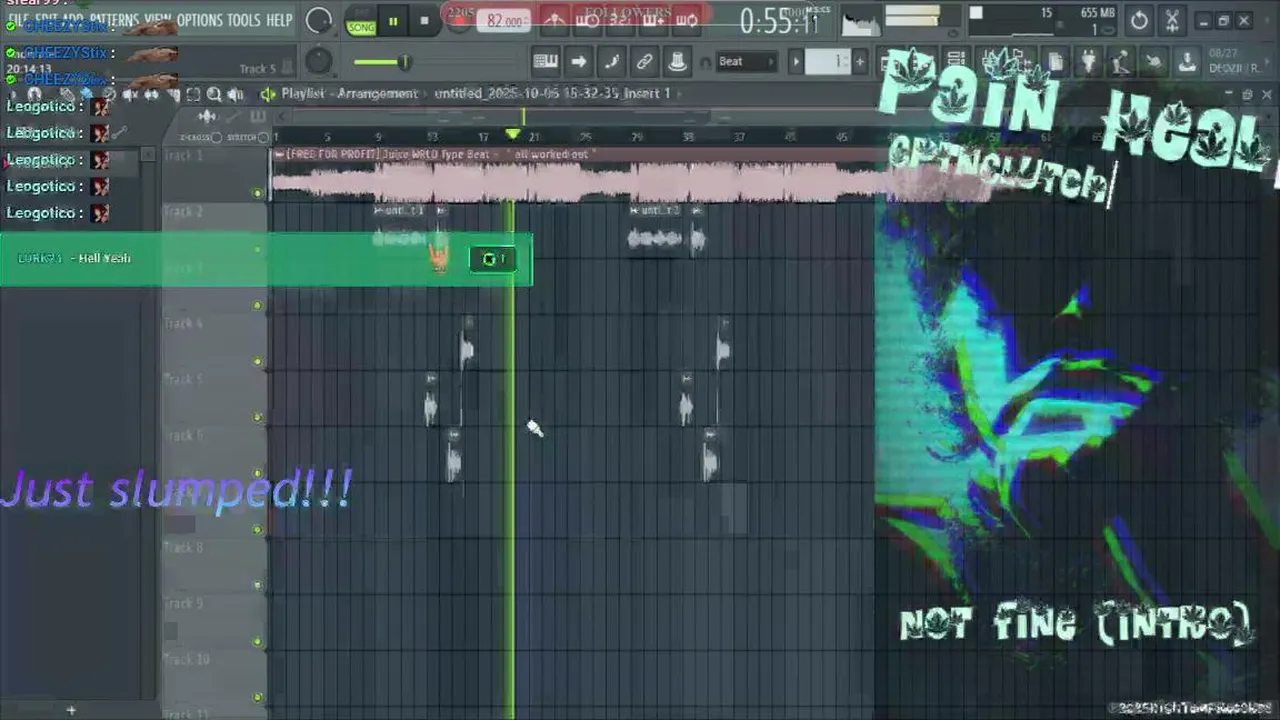Click the playback speaker tool in Playlist
1280x720 pixels.
[235, 95]
